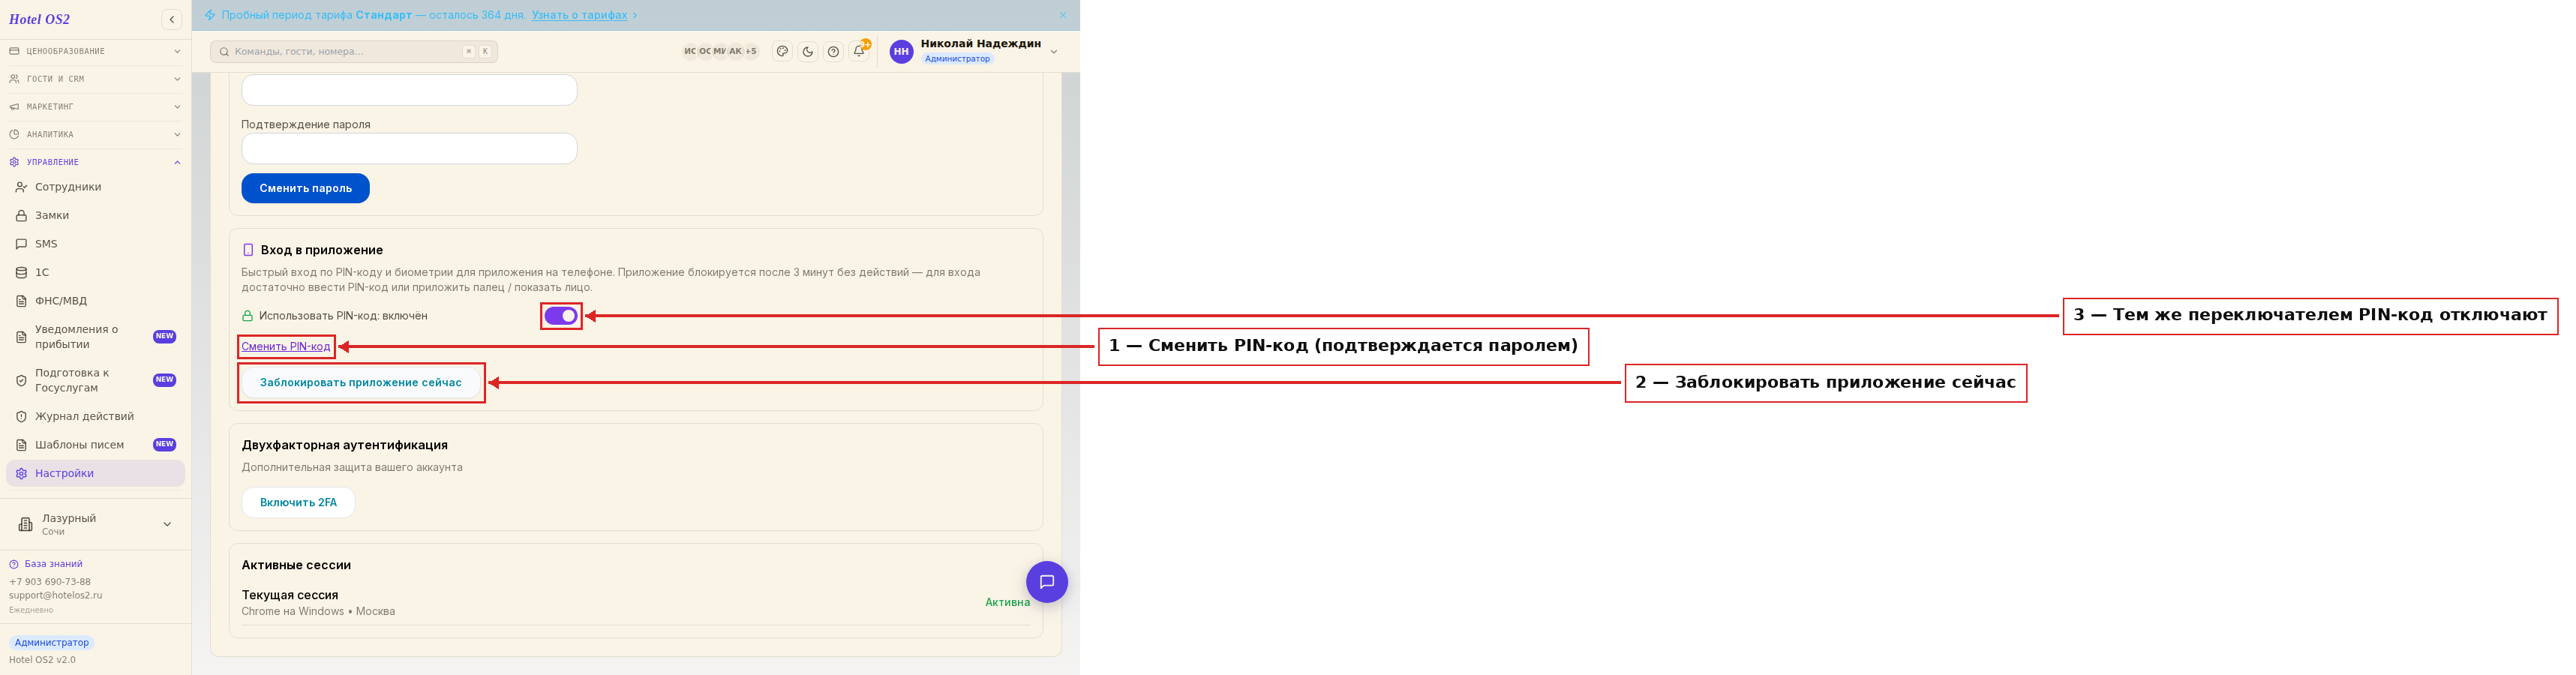
Task: Open Сотрудники in the sidebar
Action: [x=95, y=187]
